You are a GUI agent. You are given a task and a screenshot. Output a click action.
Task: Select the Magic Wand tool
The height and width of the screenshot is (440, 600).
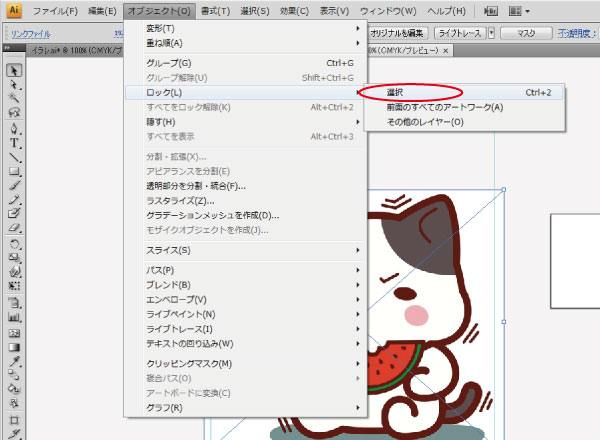point(14,98)
